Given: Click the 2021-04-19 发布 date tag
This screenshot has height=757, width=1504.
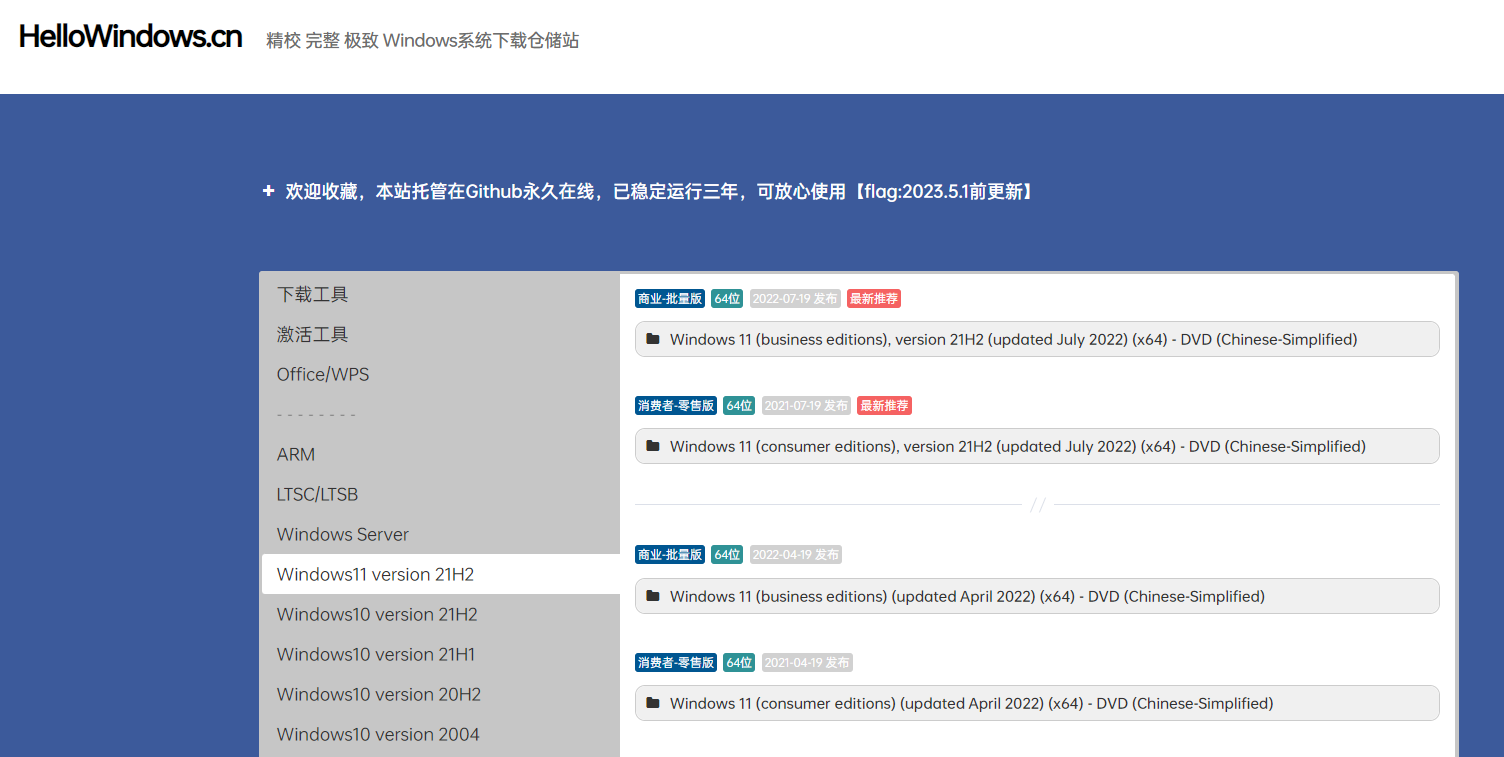Looking at the screenshot, I should [807, 662].
